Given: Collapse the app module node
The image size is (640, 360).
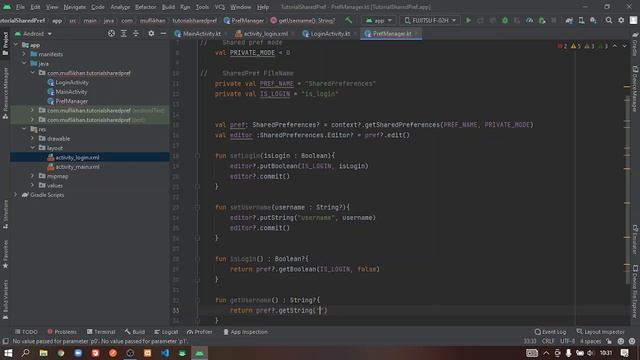Looking at the screenshot, I should point(16,45).
